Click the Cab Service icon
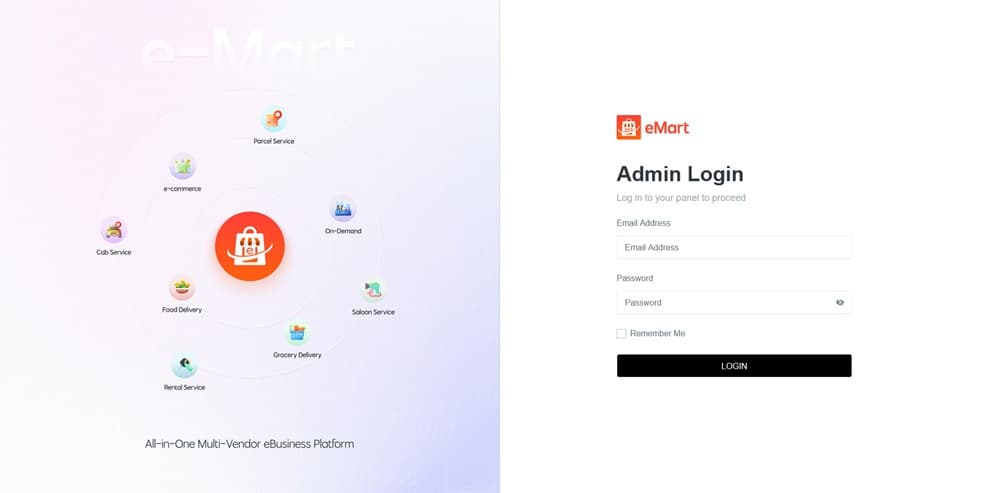The width and height of the screenshot is (1000, 493). click(114, 230)
